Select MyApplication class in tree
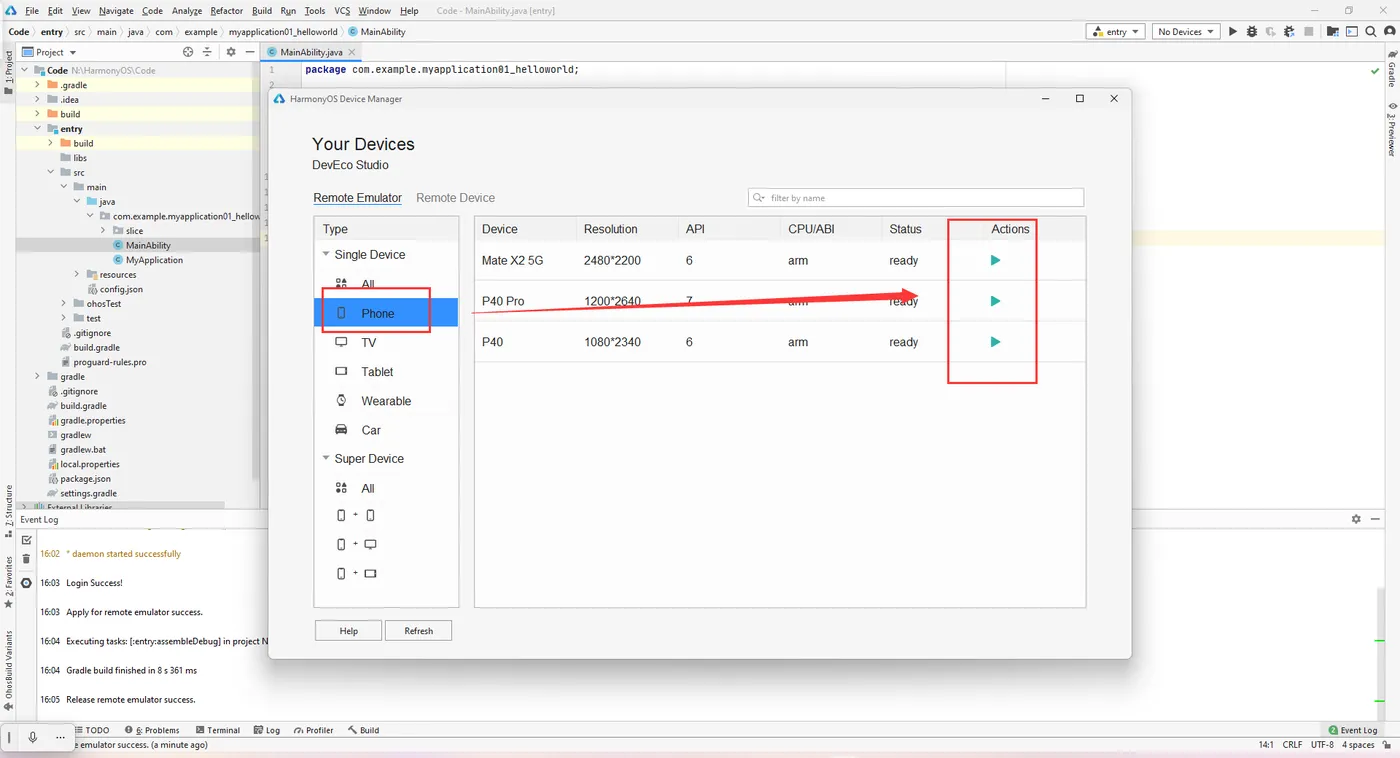The height and width of the screenshot is (758, 1400). pyautogui.click(x=154, y=260)
